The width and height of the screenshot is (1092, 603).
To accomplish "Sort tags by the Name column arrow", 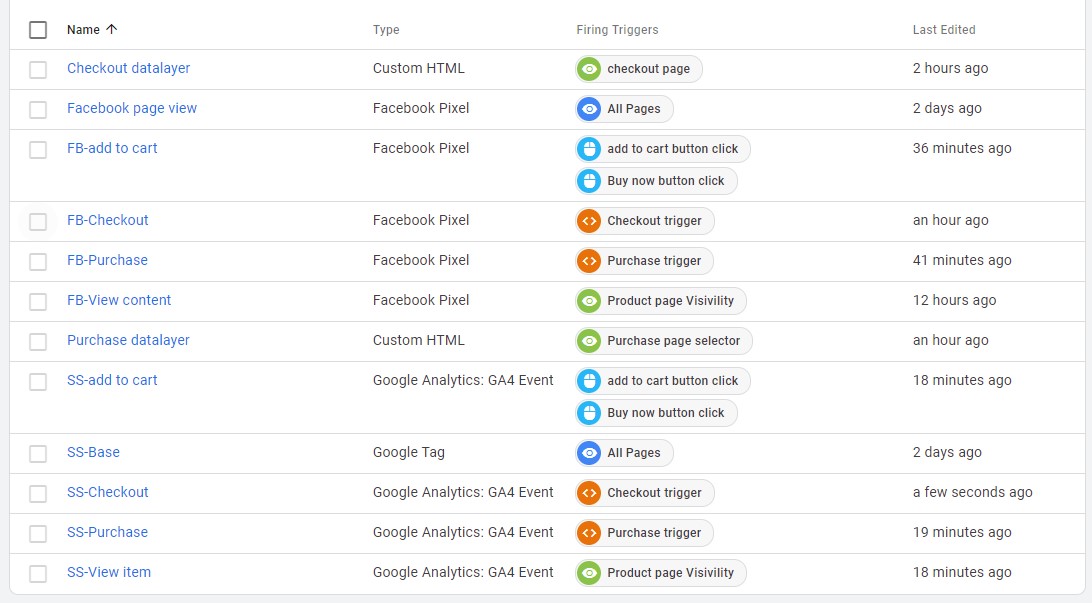I will 111,30.
